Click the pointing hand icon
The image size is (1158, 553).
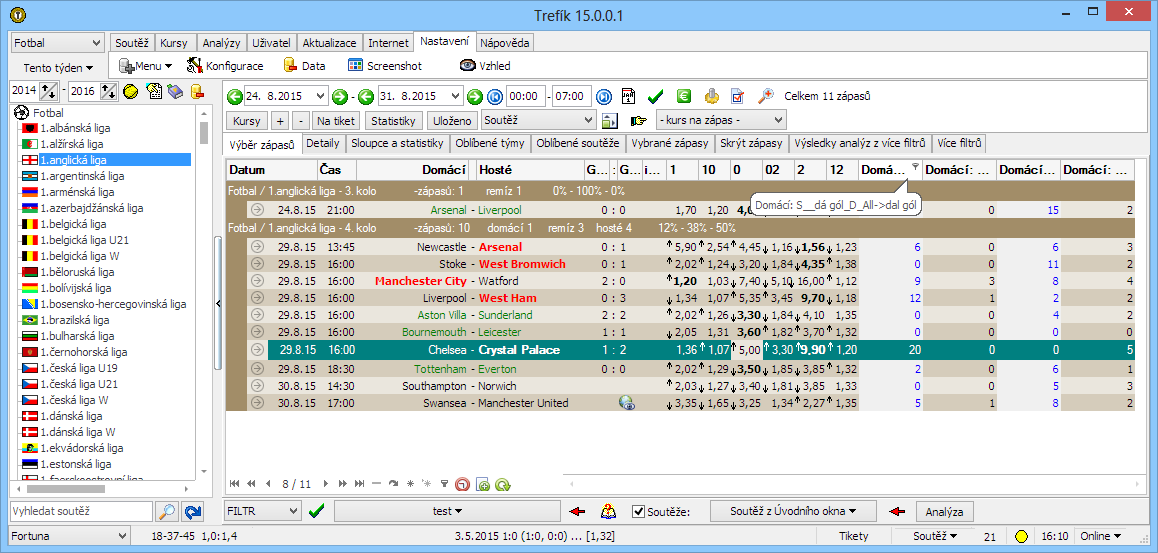pyautogui.click(x=638, y=121)
